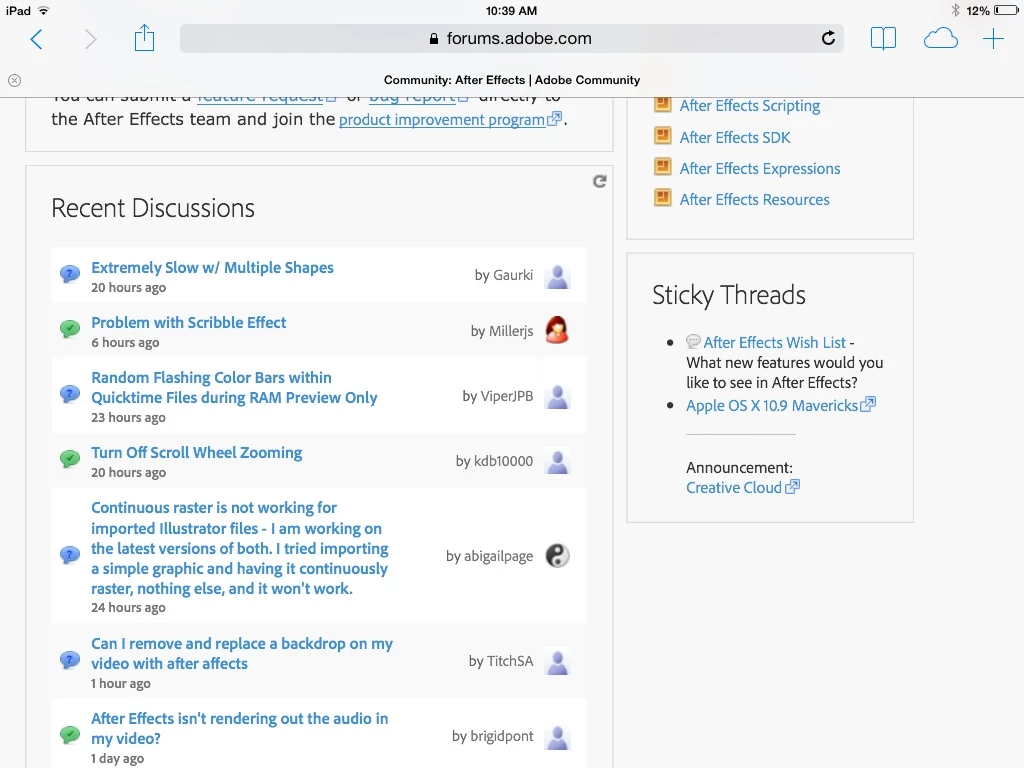Add a new tab with plus icon
1024x768 pixels.
pyautogui.click(x=993, y=39)
